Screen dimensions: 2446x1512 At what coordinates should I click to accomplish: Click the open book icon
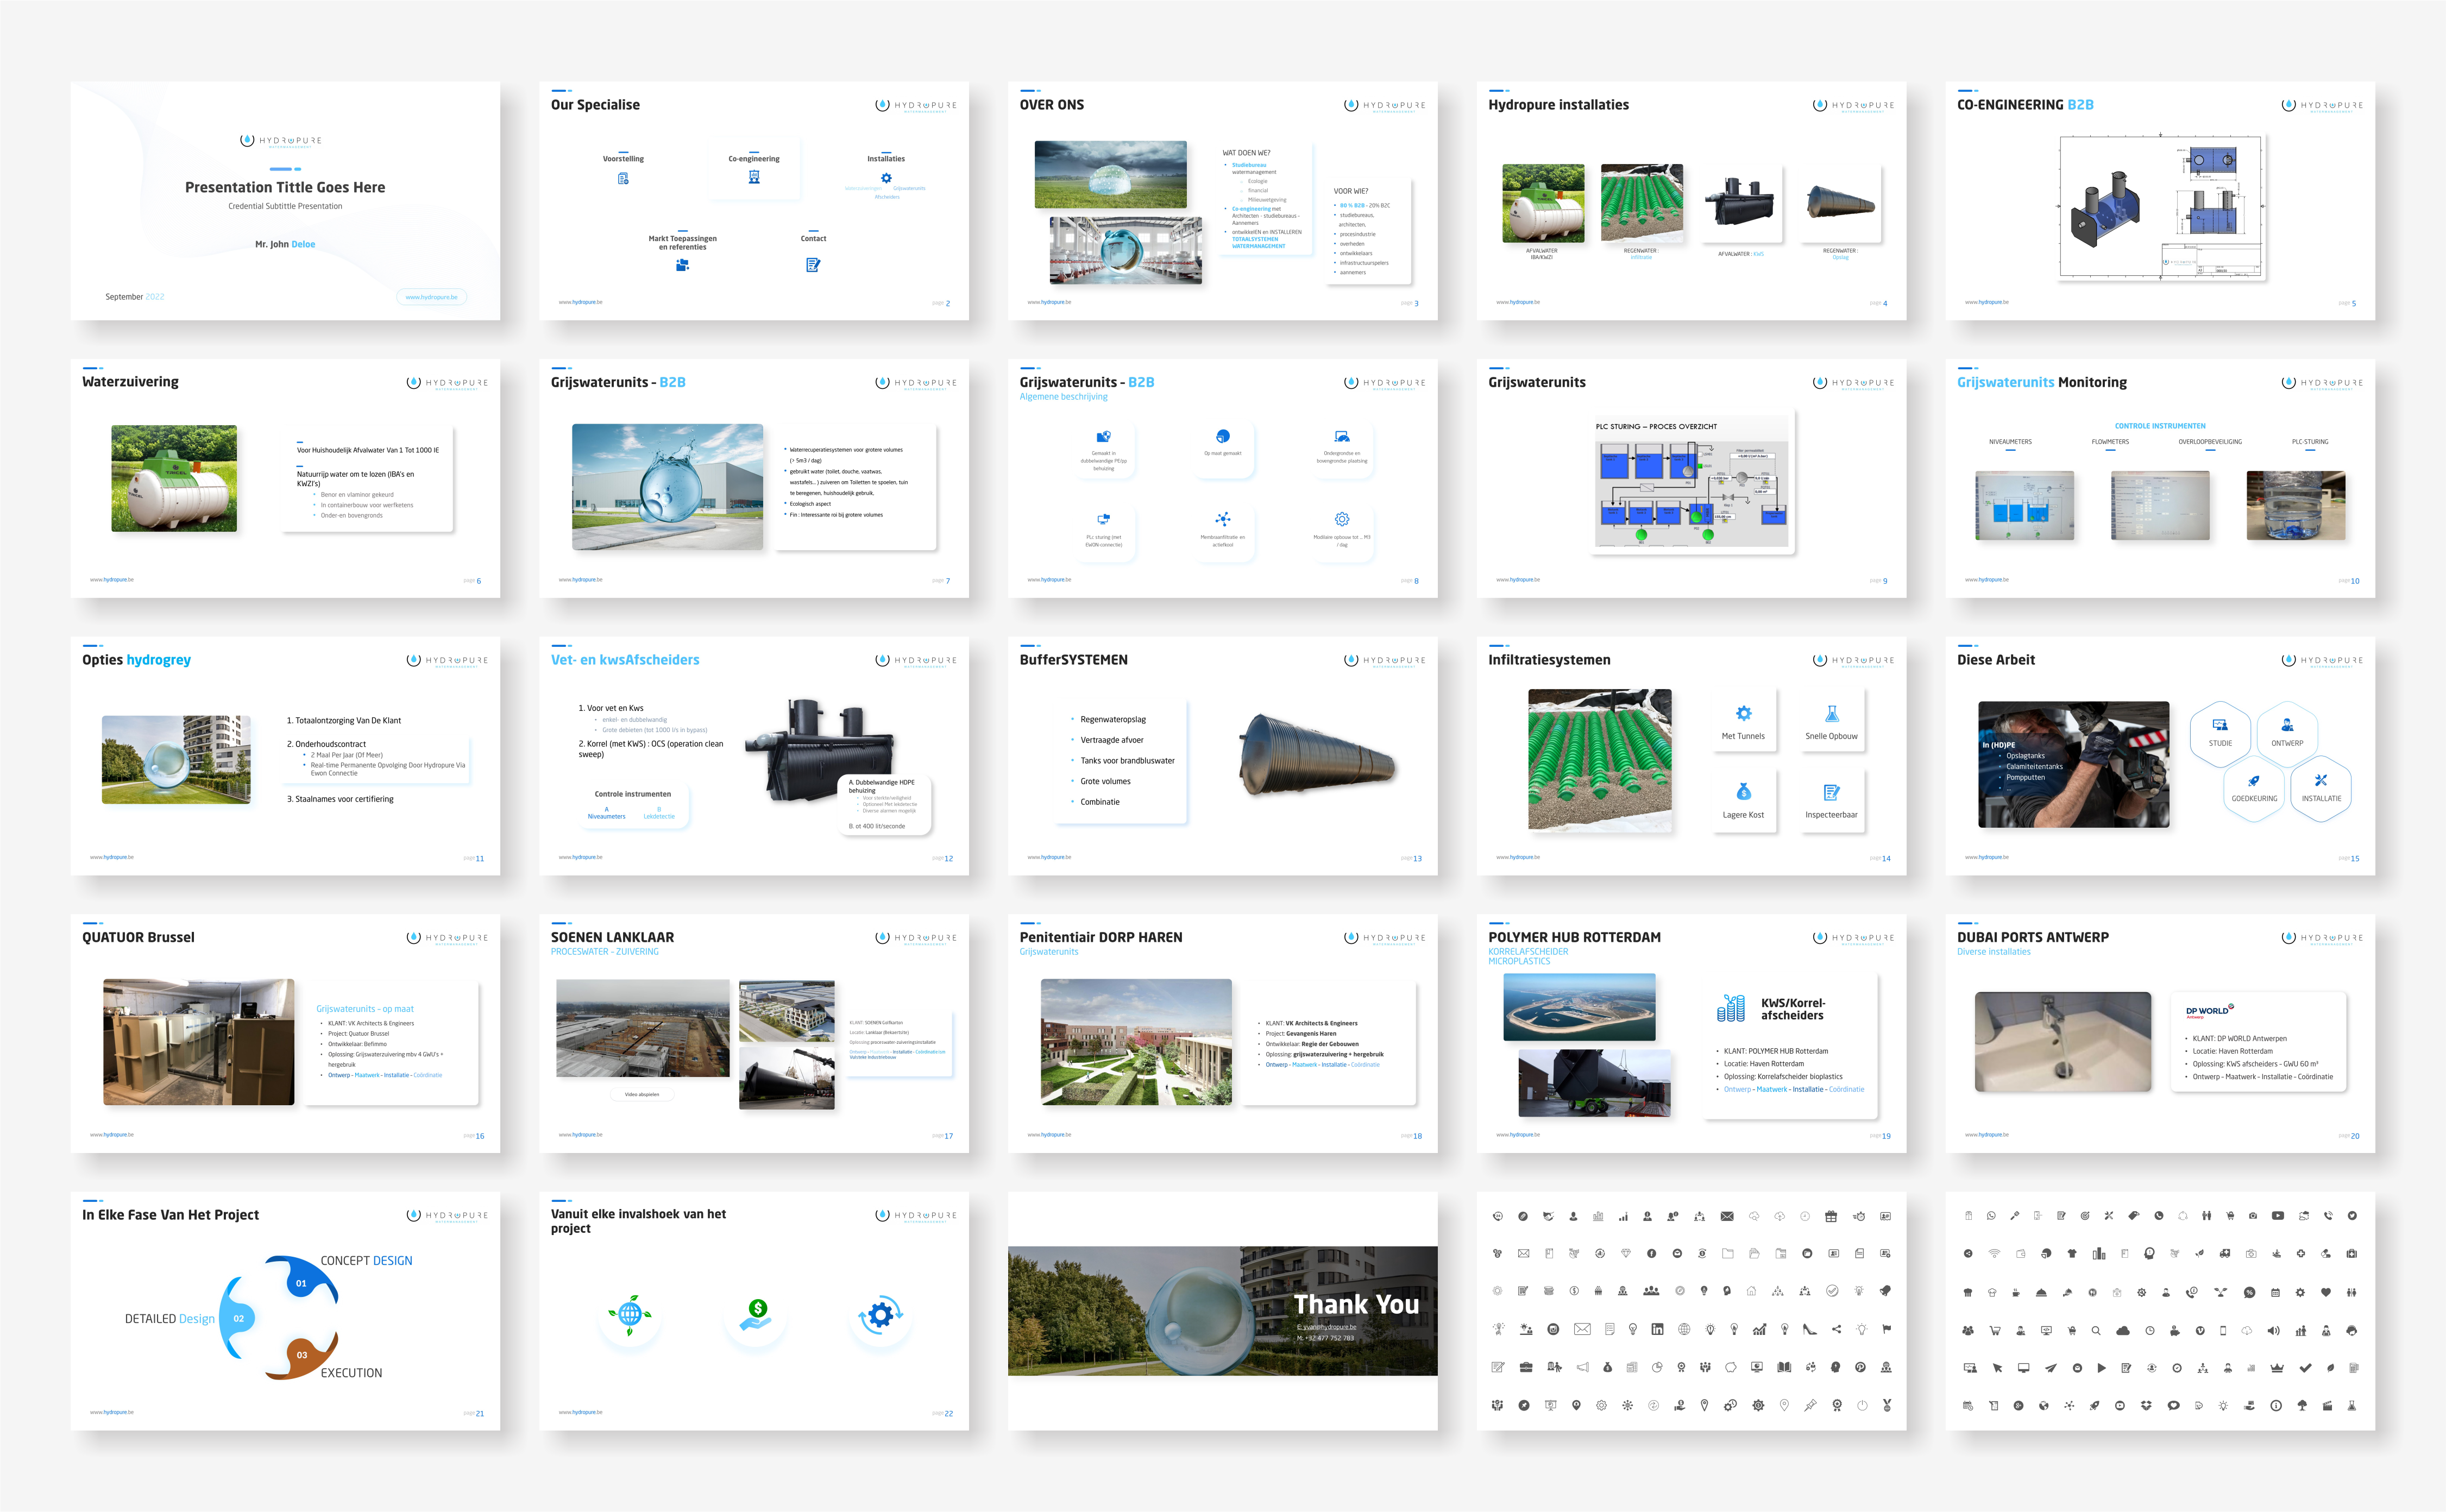(1785, 1367)
